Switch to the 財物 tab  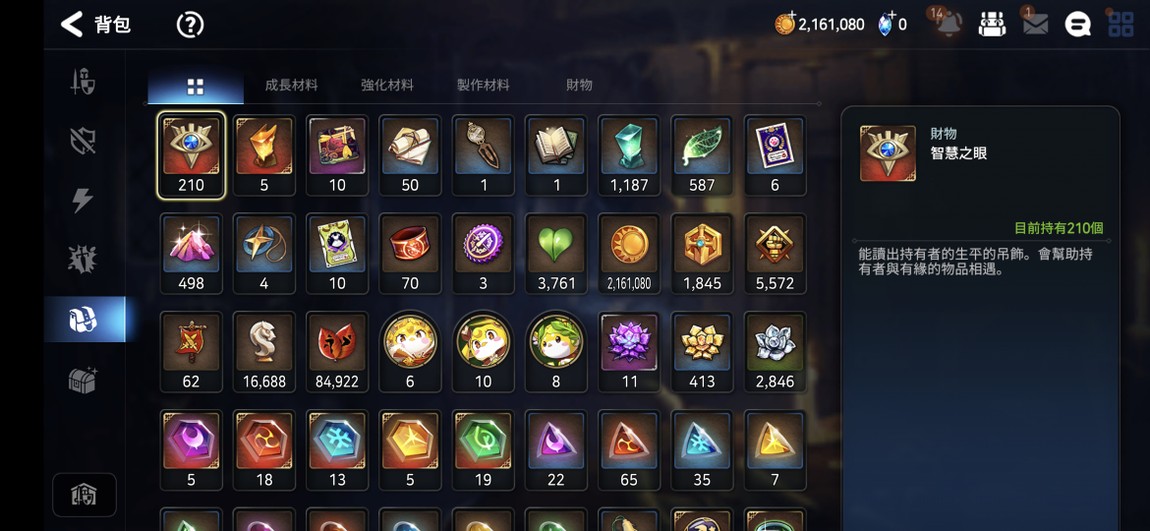click(x=579, y=85)
